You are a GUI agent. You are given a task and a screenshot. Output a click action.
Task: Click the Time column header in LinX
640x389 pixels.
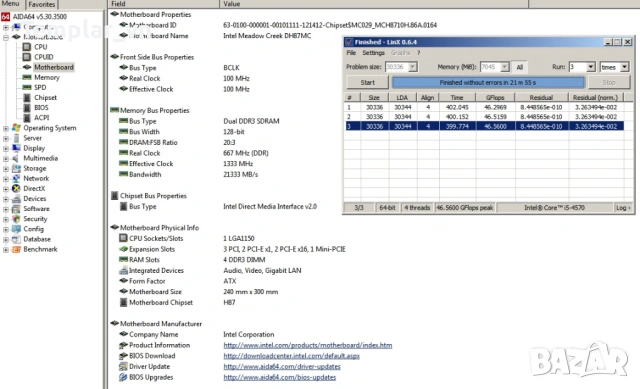457,98
